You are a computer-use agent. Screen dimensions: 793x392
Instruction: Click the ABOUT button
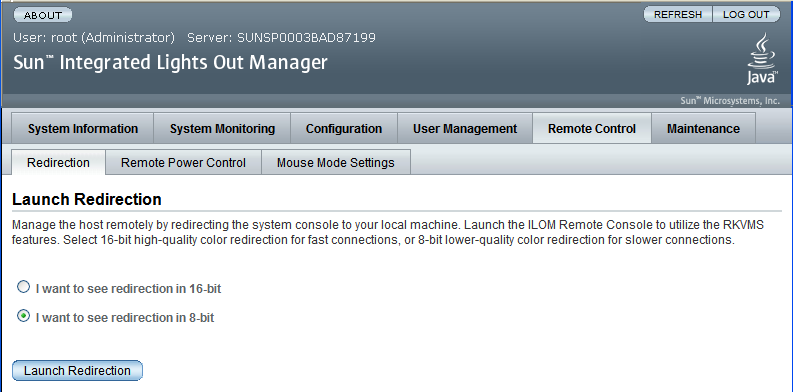click(x=42, y=15)
